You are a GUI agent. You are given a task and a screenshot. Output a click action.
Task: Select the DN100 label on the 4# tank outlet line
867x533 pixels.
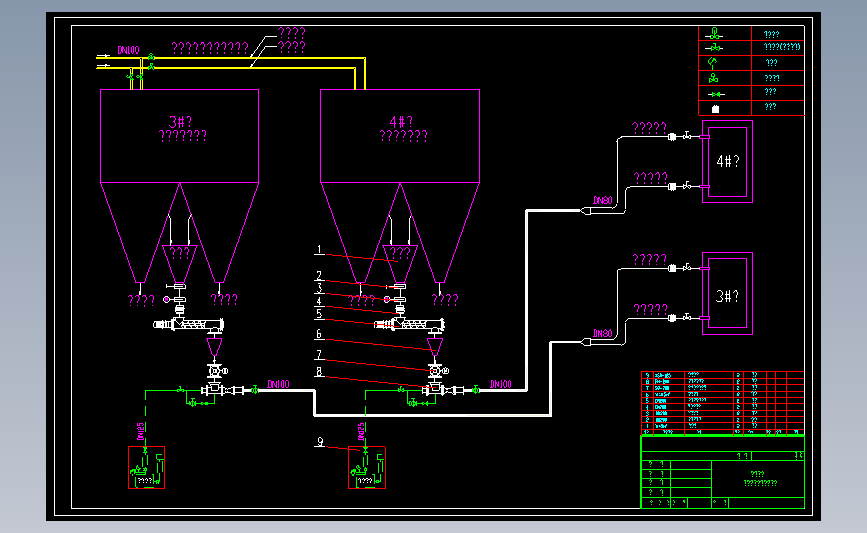click(x=500, y=384)
